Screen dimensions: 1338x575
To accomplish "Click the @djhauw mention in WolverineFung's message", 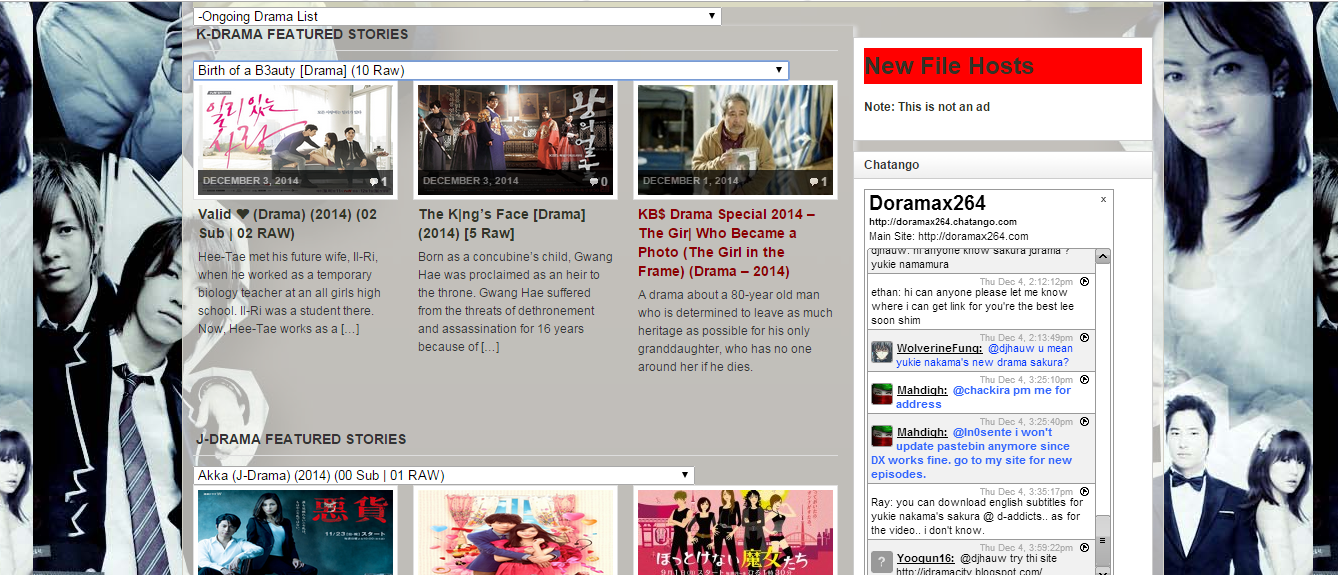I will coord(1010,348).
